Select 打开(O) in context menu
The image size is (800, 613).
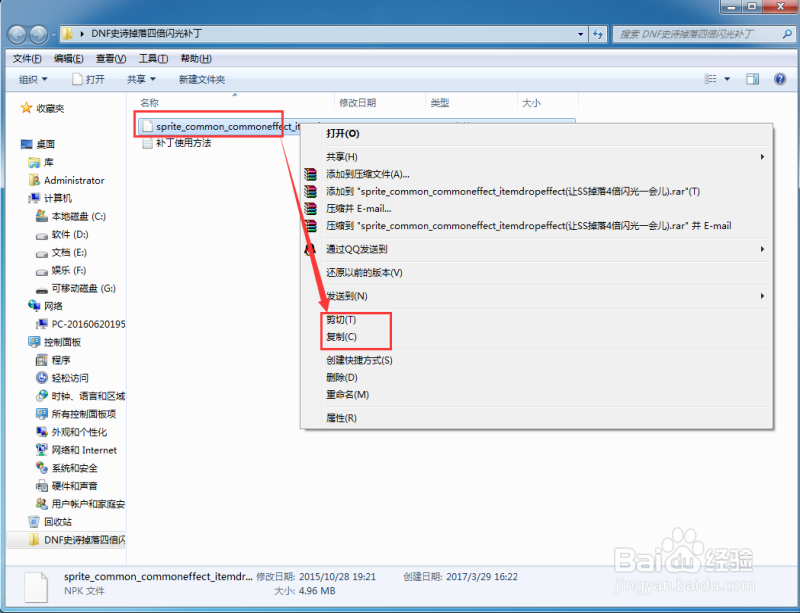pyautogui.click(x=343, y=134)
